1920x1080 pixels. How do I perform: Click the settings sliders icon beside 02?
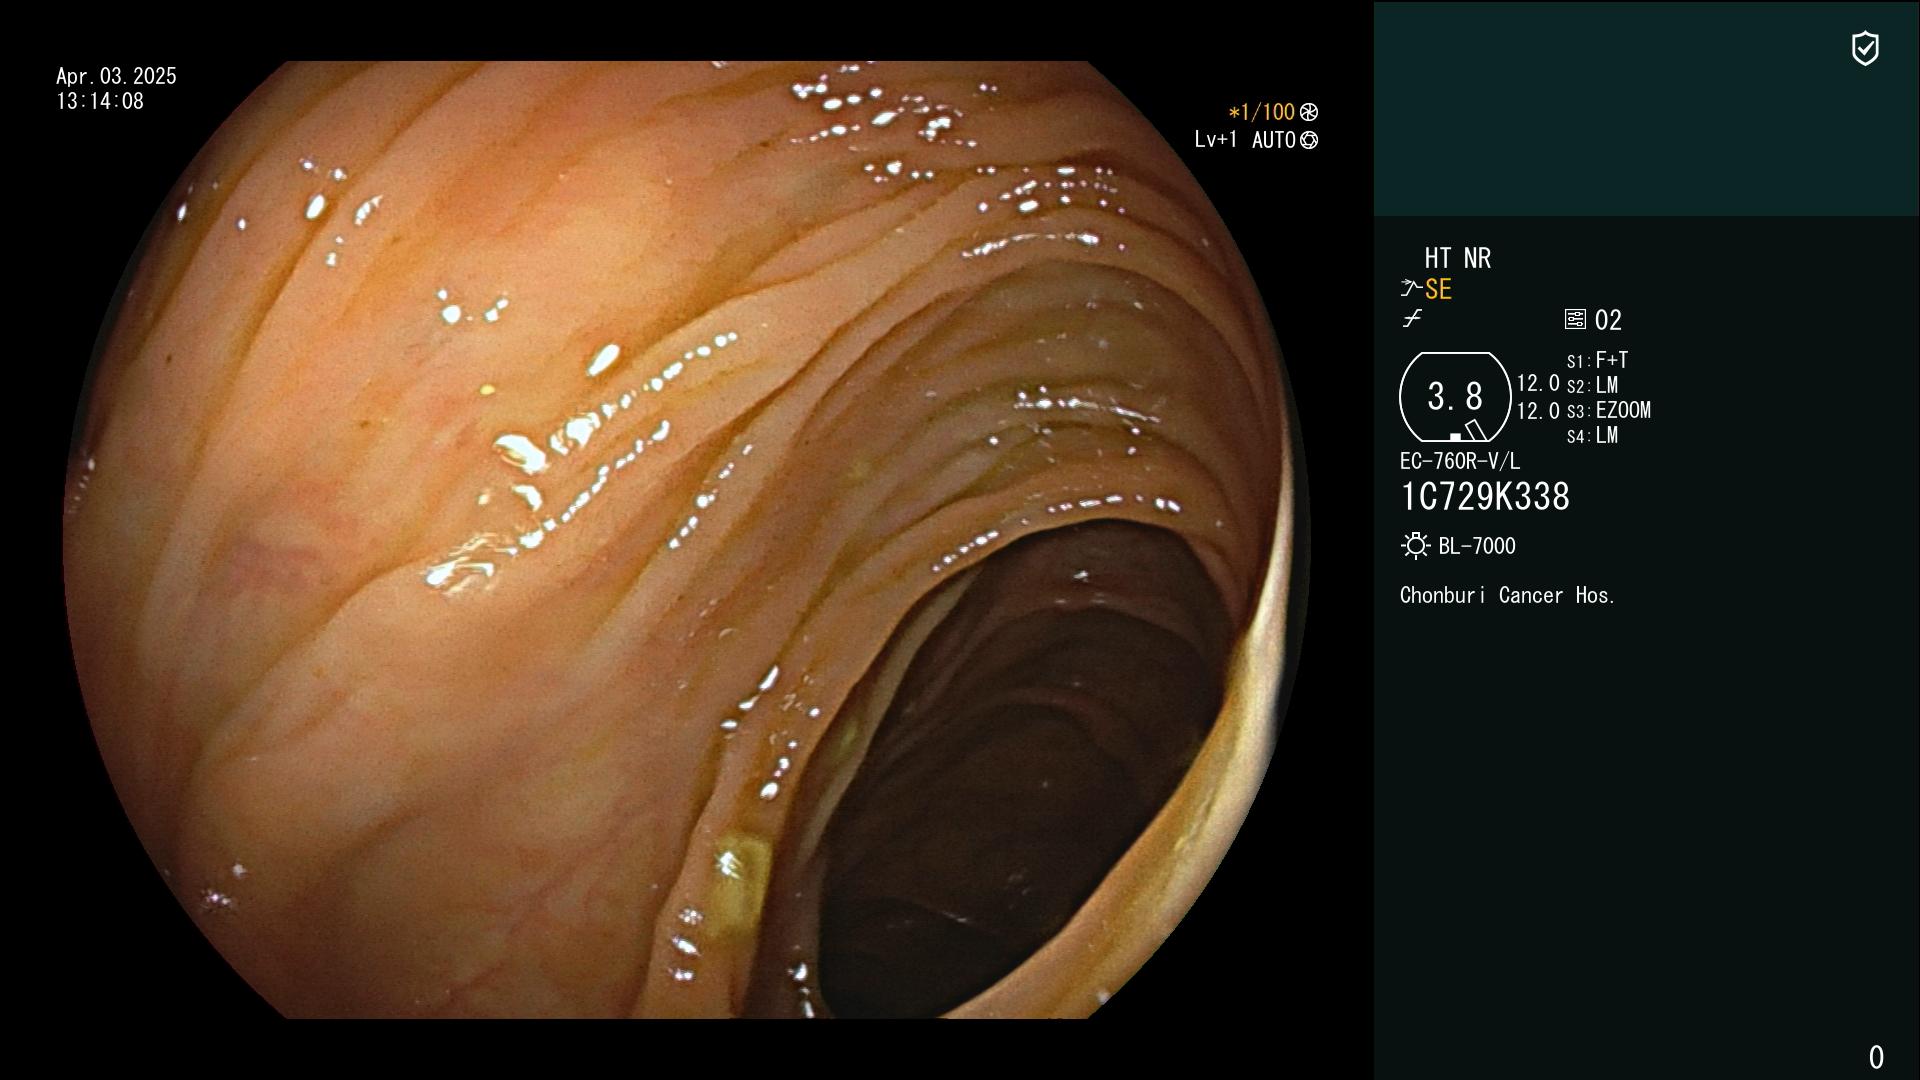pos(1575,319)
